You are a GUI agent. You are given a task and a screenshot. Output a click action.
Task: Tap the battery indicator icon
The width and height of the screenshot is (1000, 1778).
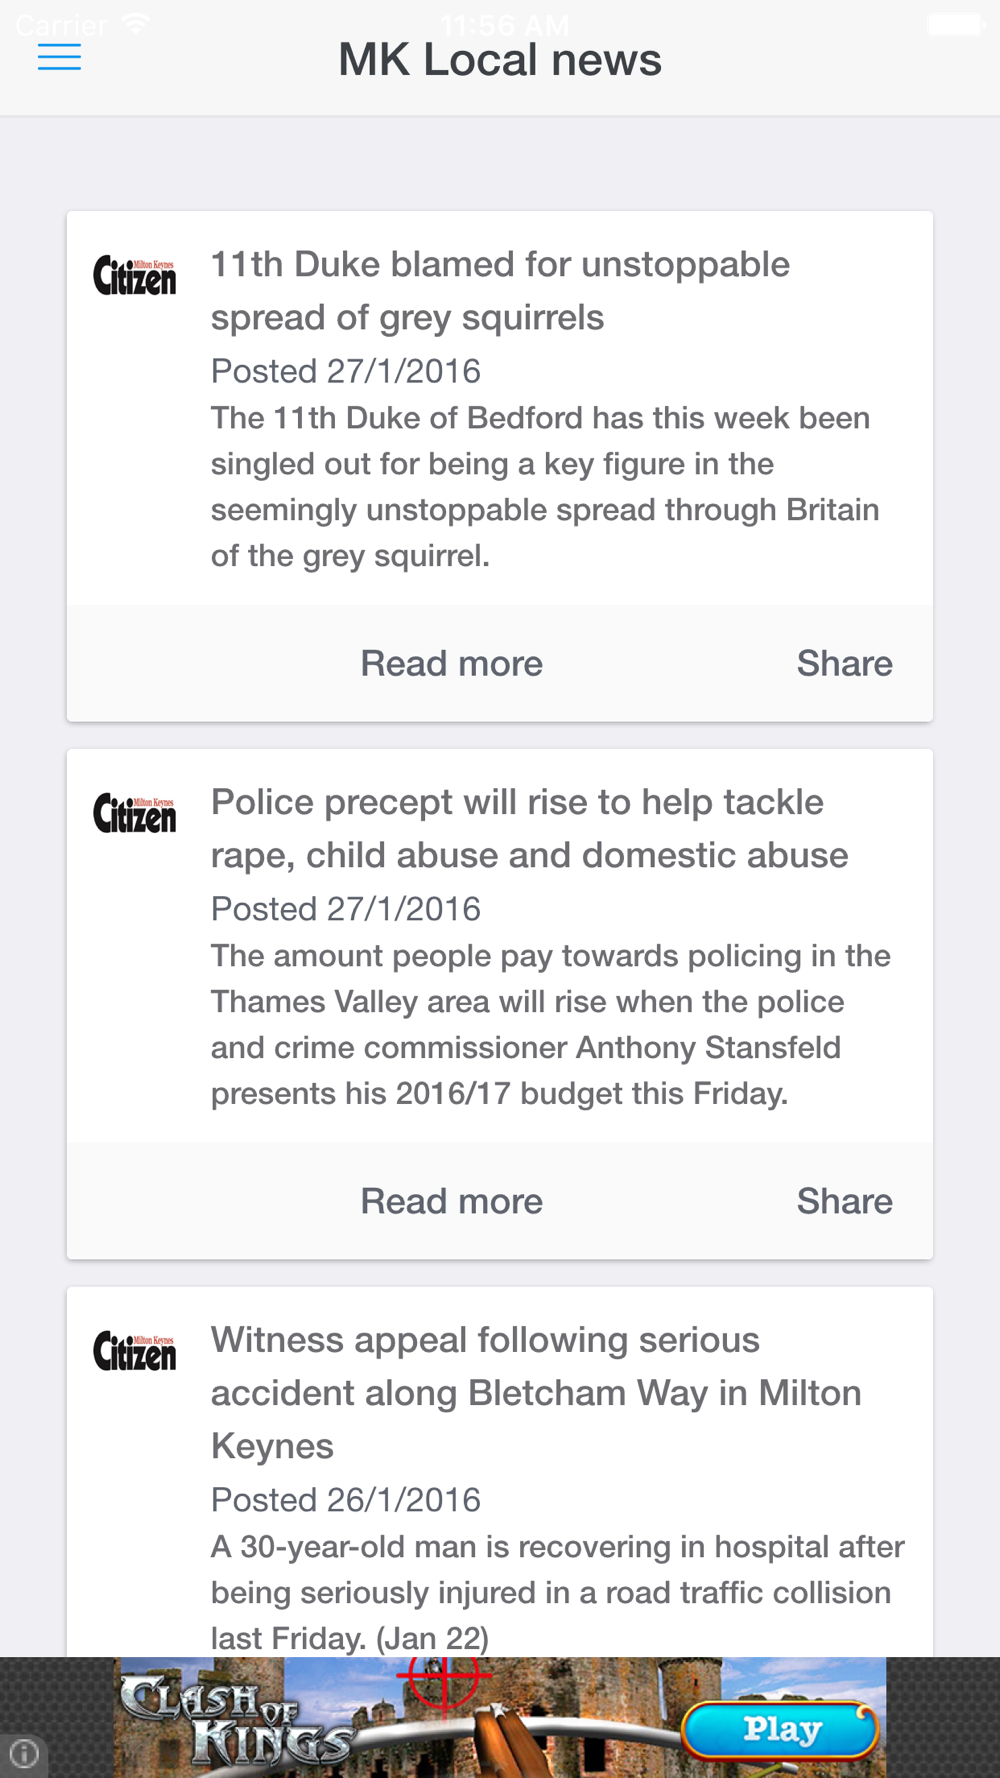[x=955, y=24]
